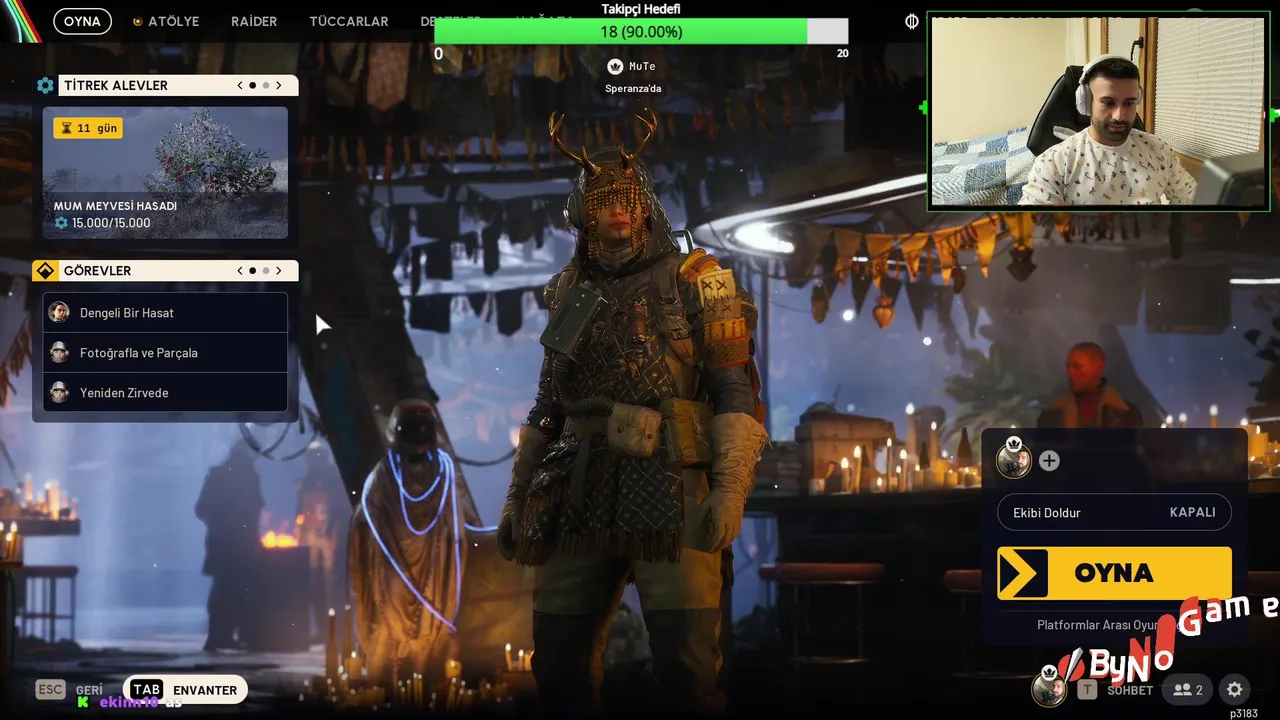Screen dimensions: 1280x720
Task: Click the GÖREVLER header title
Action: coord(97,271)
